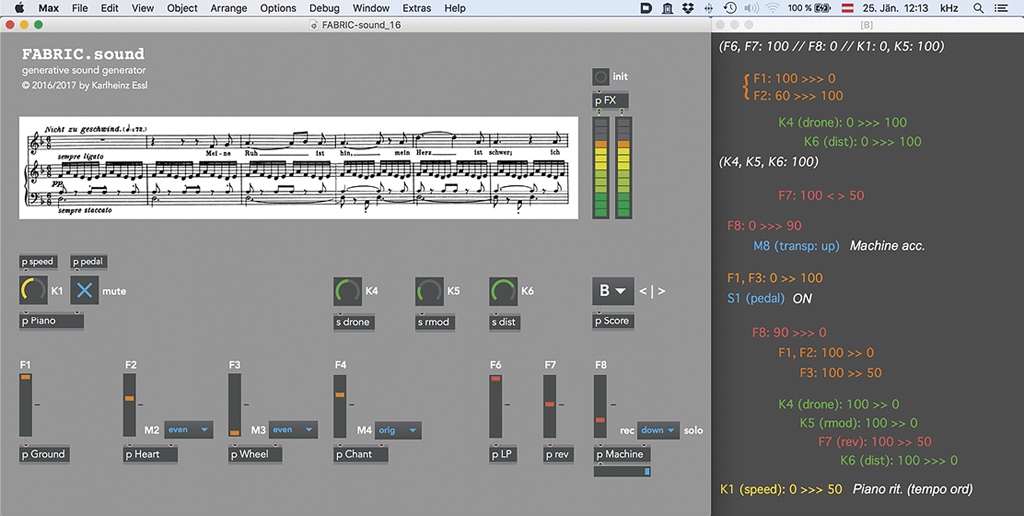Click the F4 Chant fader
Screen dimensions: 1024x516
340,405
